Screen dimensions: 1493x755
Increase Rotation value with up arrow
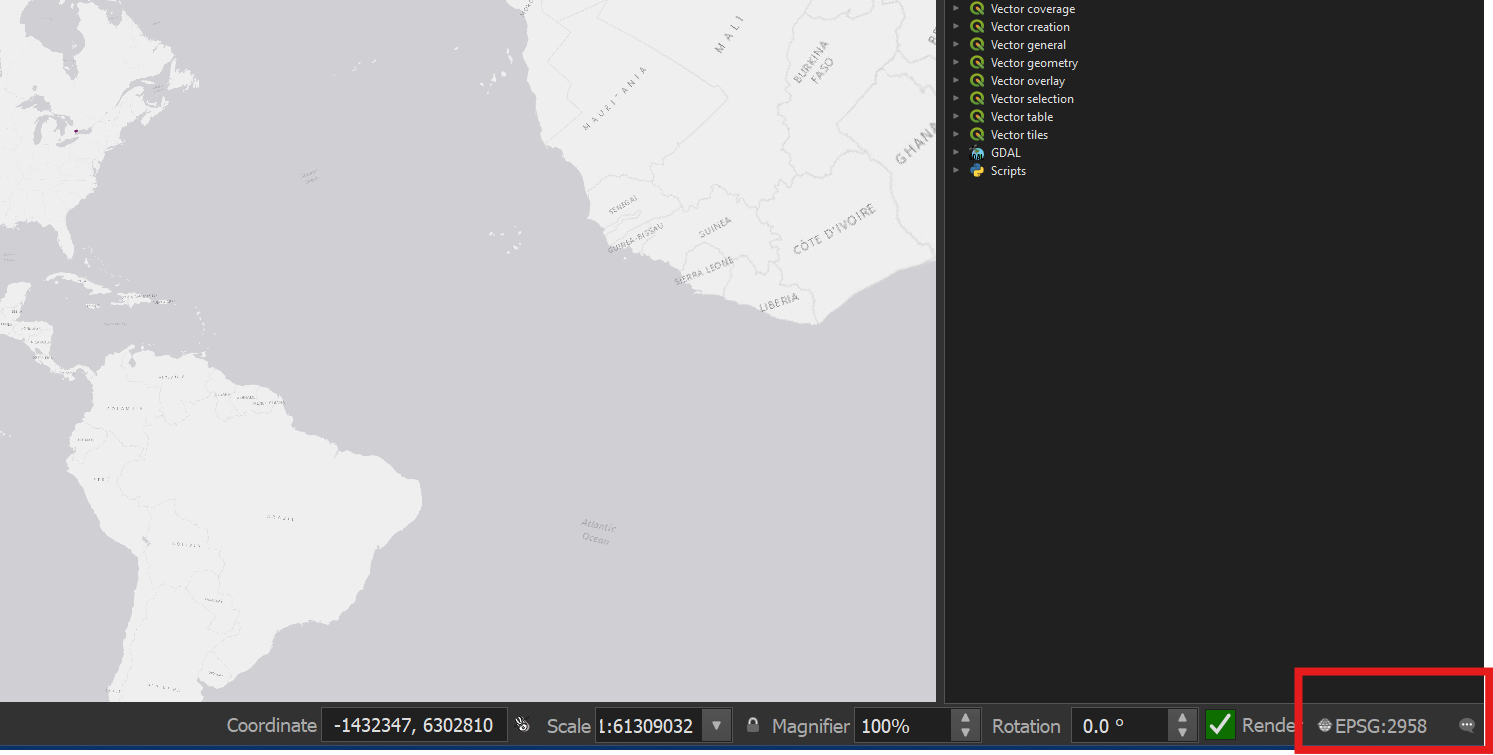(x=1183, y=718)
